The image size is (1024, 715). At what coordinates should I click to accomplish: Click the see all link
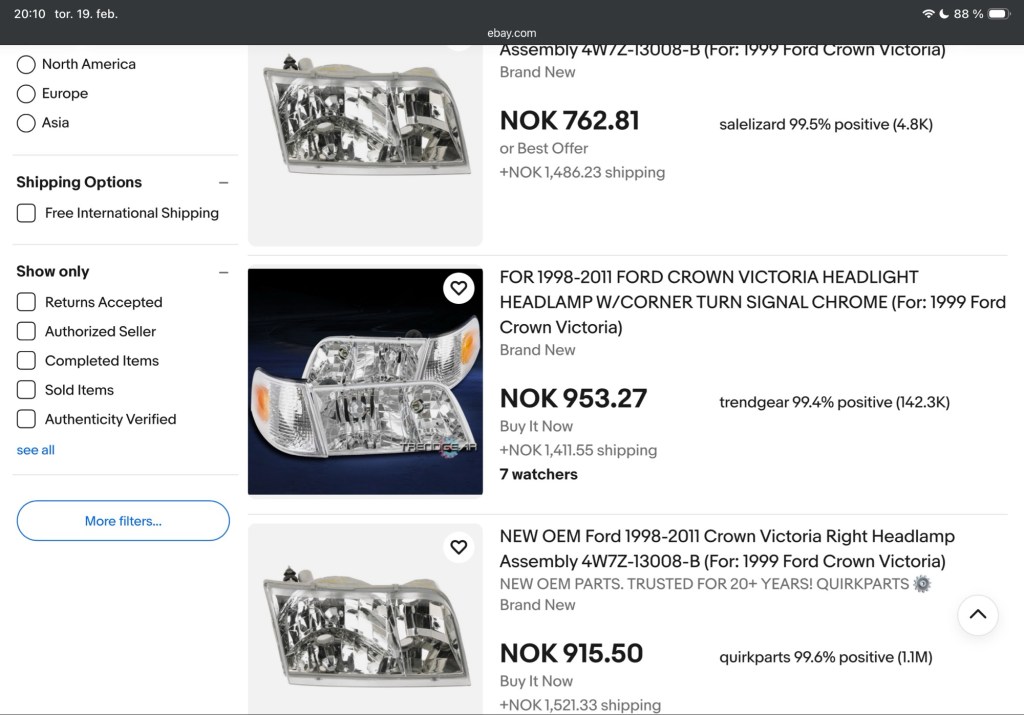point(36,450)
